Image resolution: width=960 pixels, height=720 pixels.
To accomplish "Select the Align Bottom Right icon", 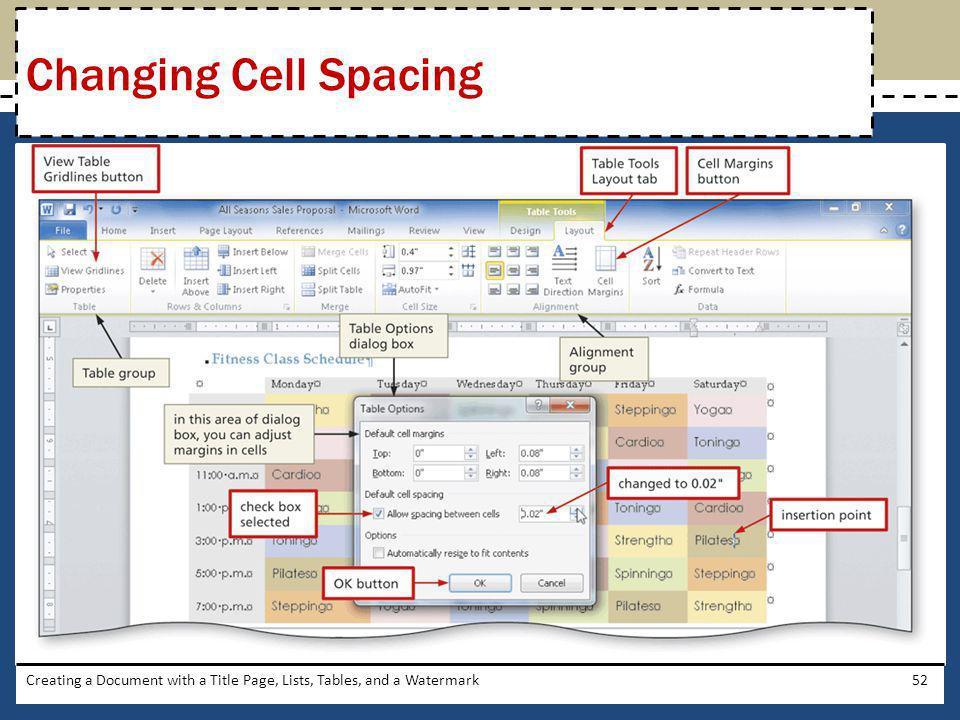I will click(533, 290).
